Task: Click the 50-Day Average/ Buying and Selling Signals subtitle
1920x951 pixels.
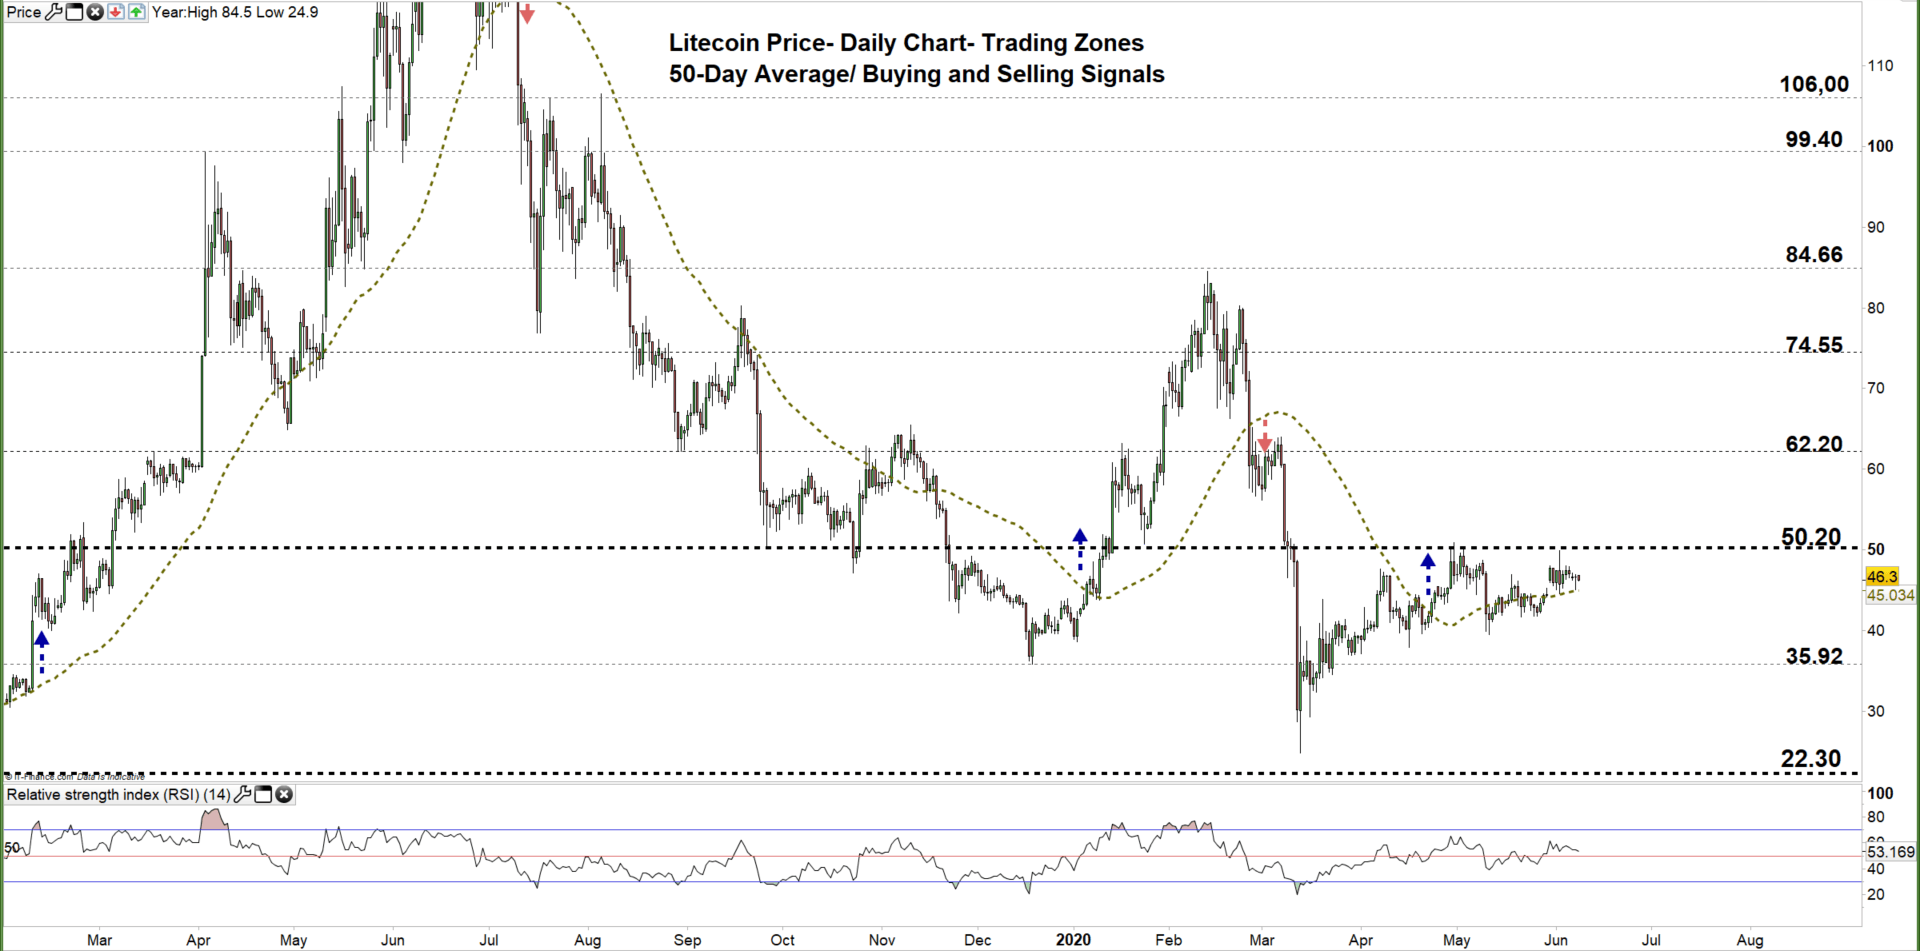Action: [917, 74]
